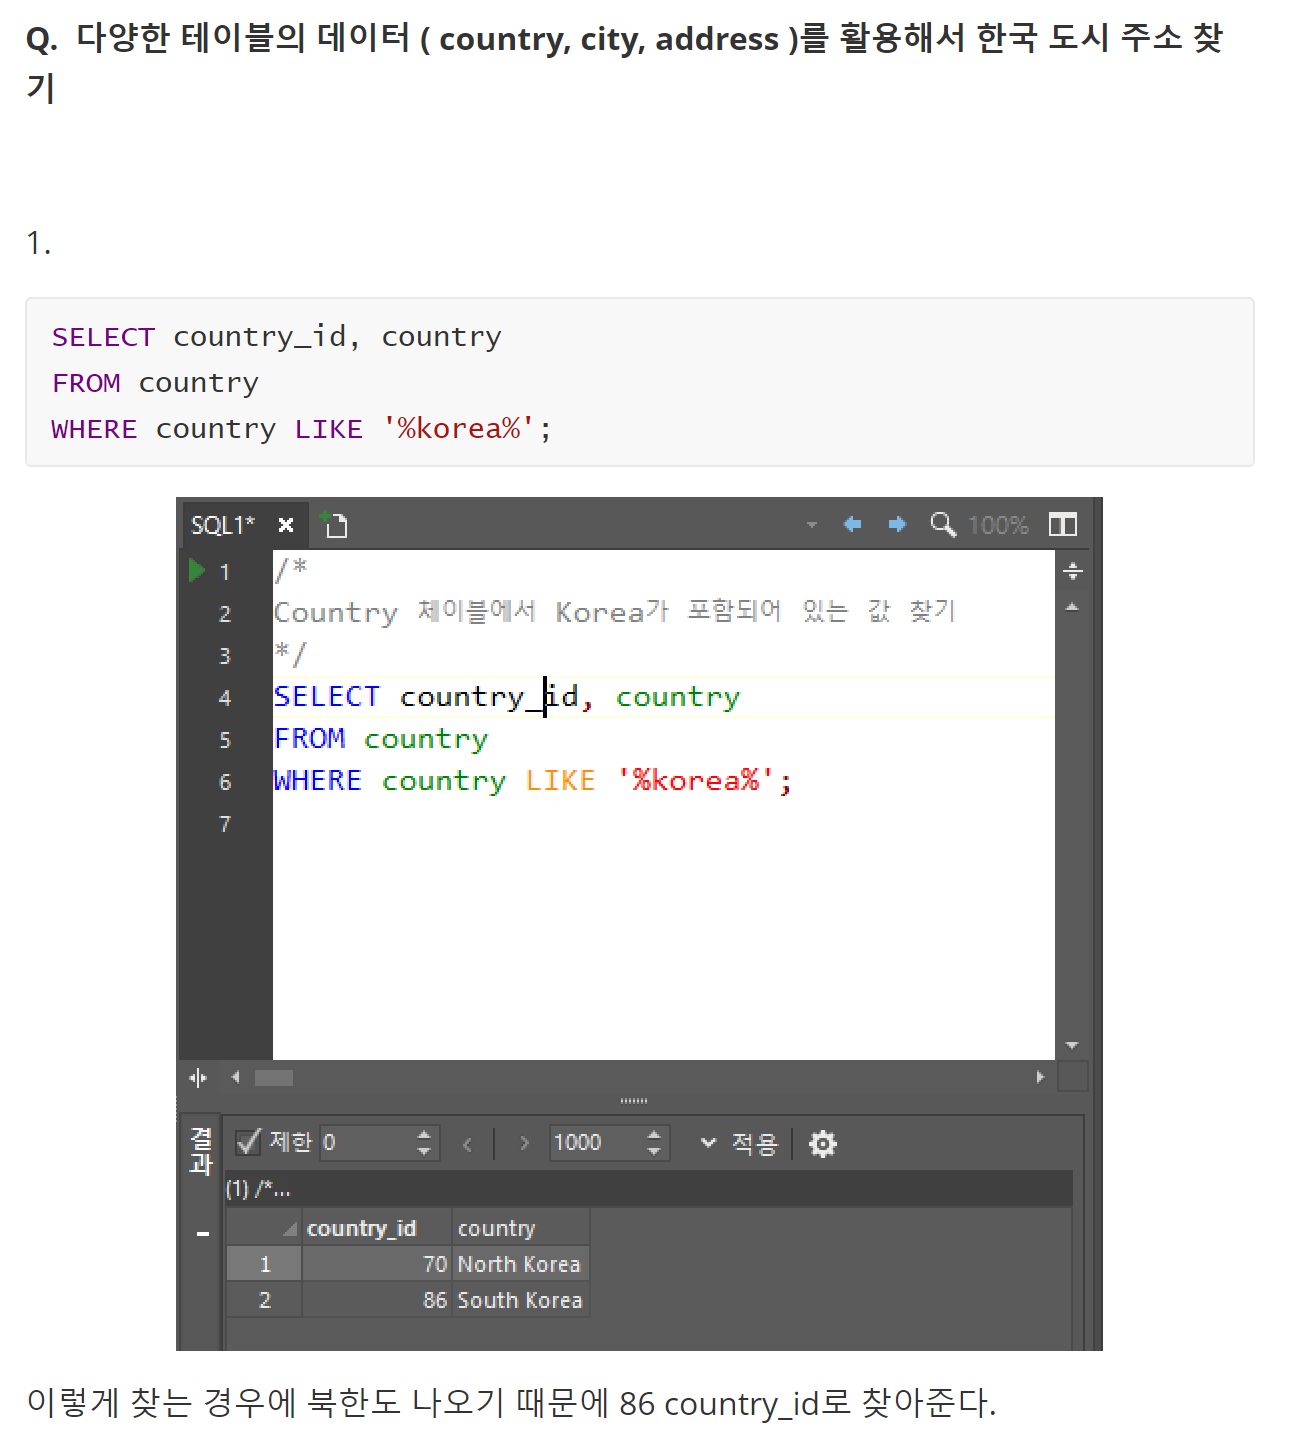Click the cell with value 70
Screen dimensions: 1289x1435
376,1264
